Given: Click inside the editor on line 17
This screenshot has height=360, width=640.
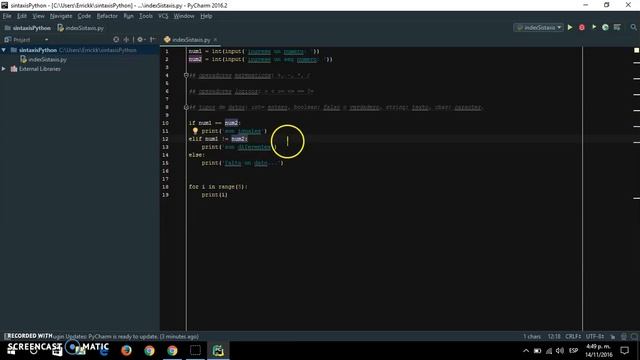Looking at the screenshot, I should point(384,179).
